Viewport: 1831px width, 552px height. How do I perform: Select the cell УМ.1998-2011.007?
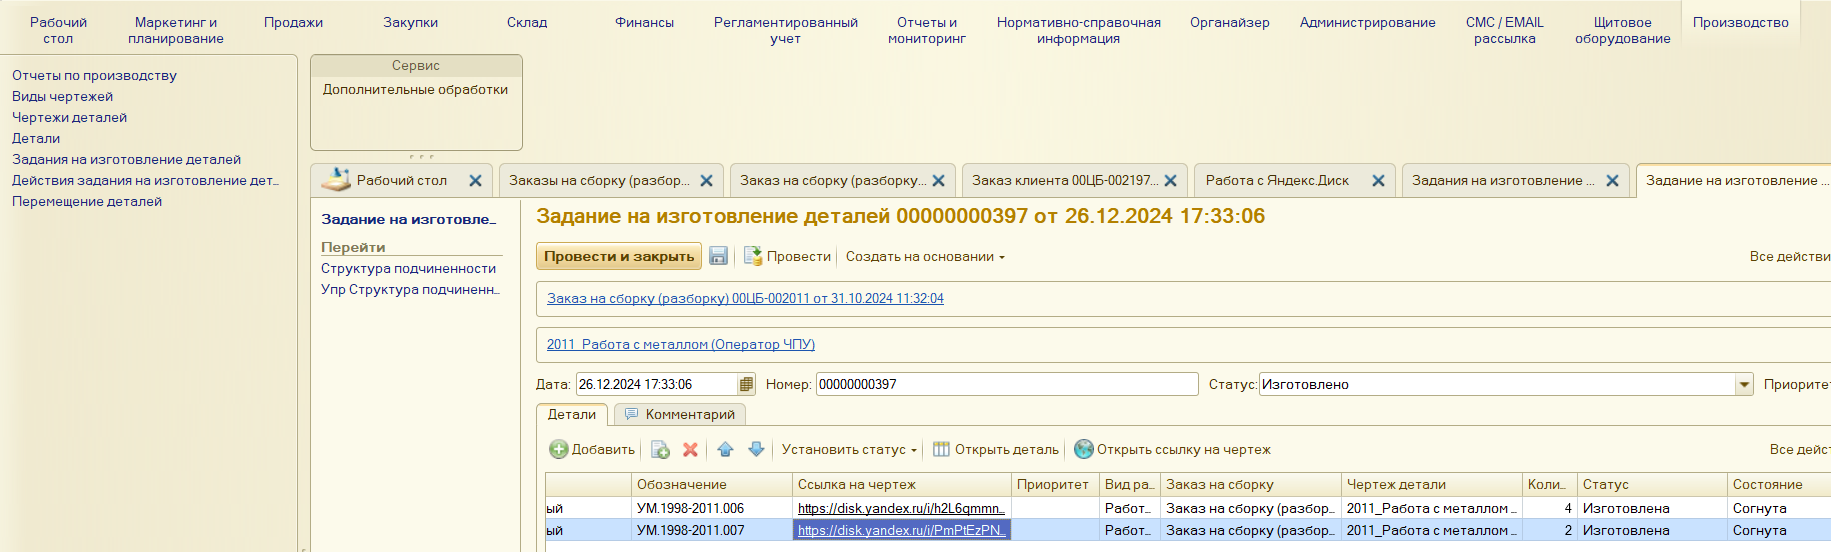pos(711,530)
